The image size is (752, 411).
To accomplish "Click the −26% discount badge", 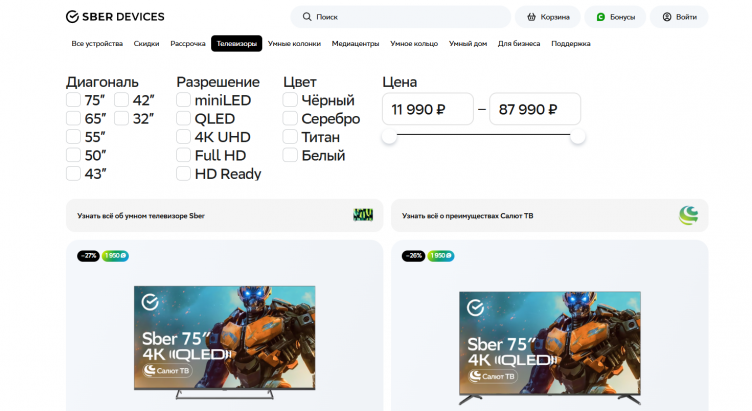I will [x=413, y=256].
